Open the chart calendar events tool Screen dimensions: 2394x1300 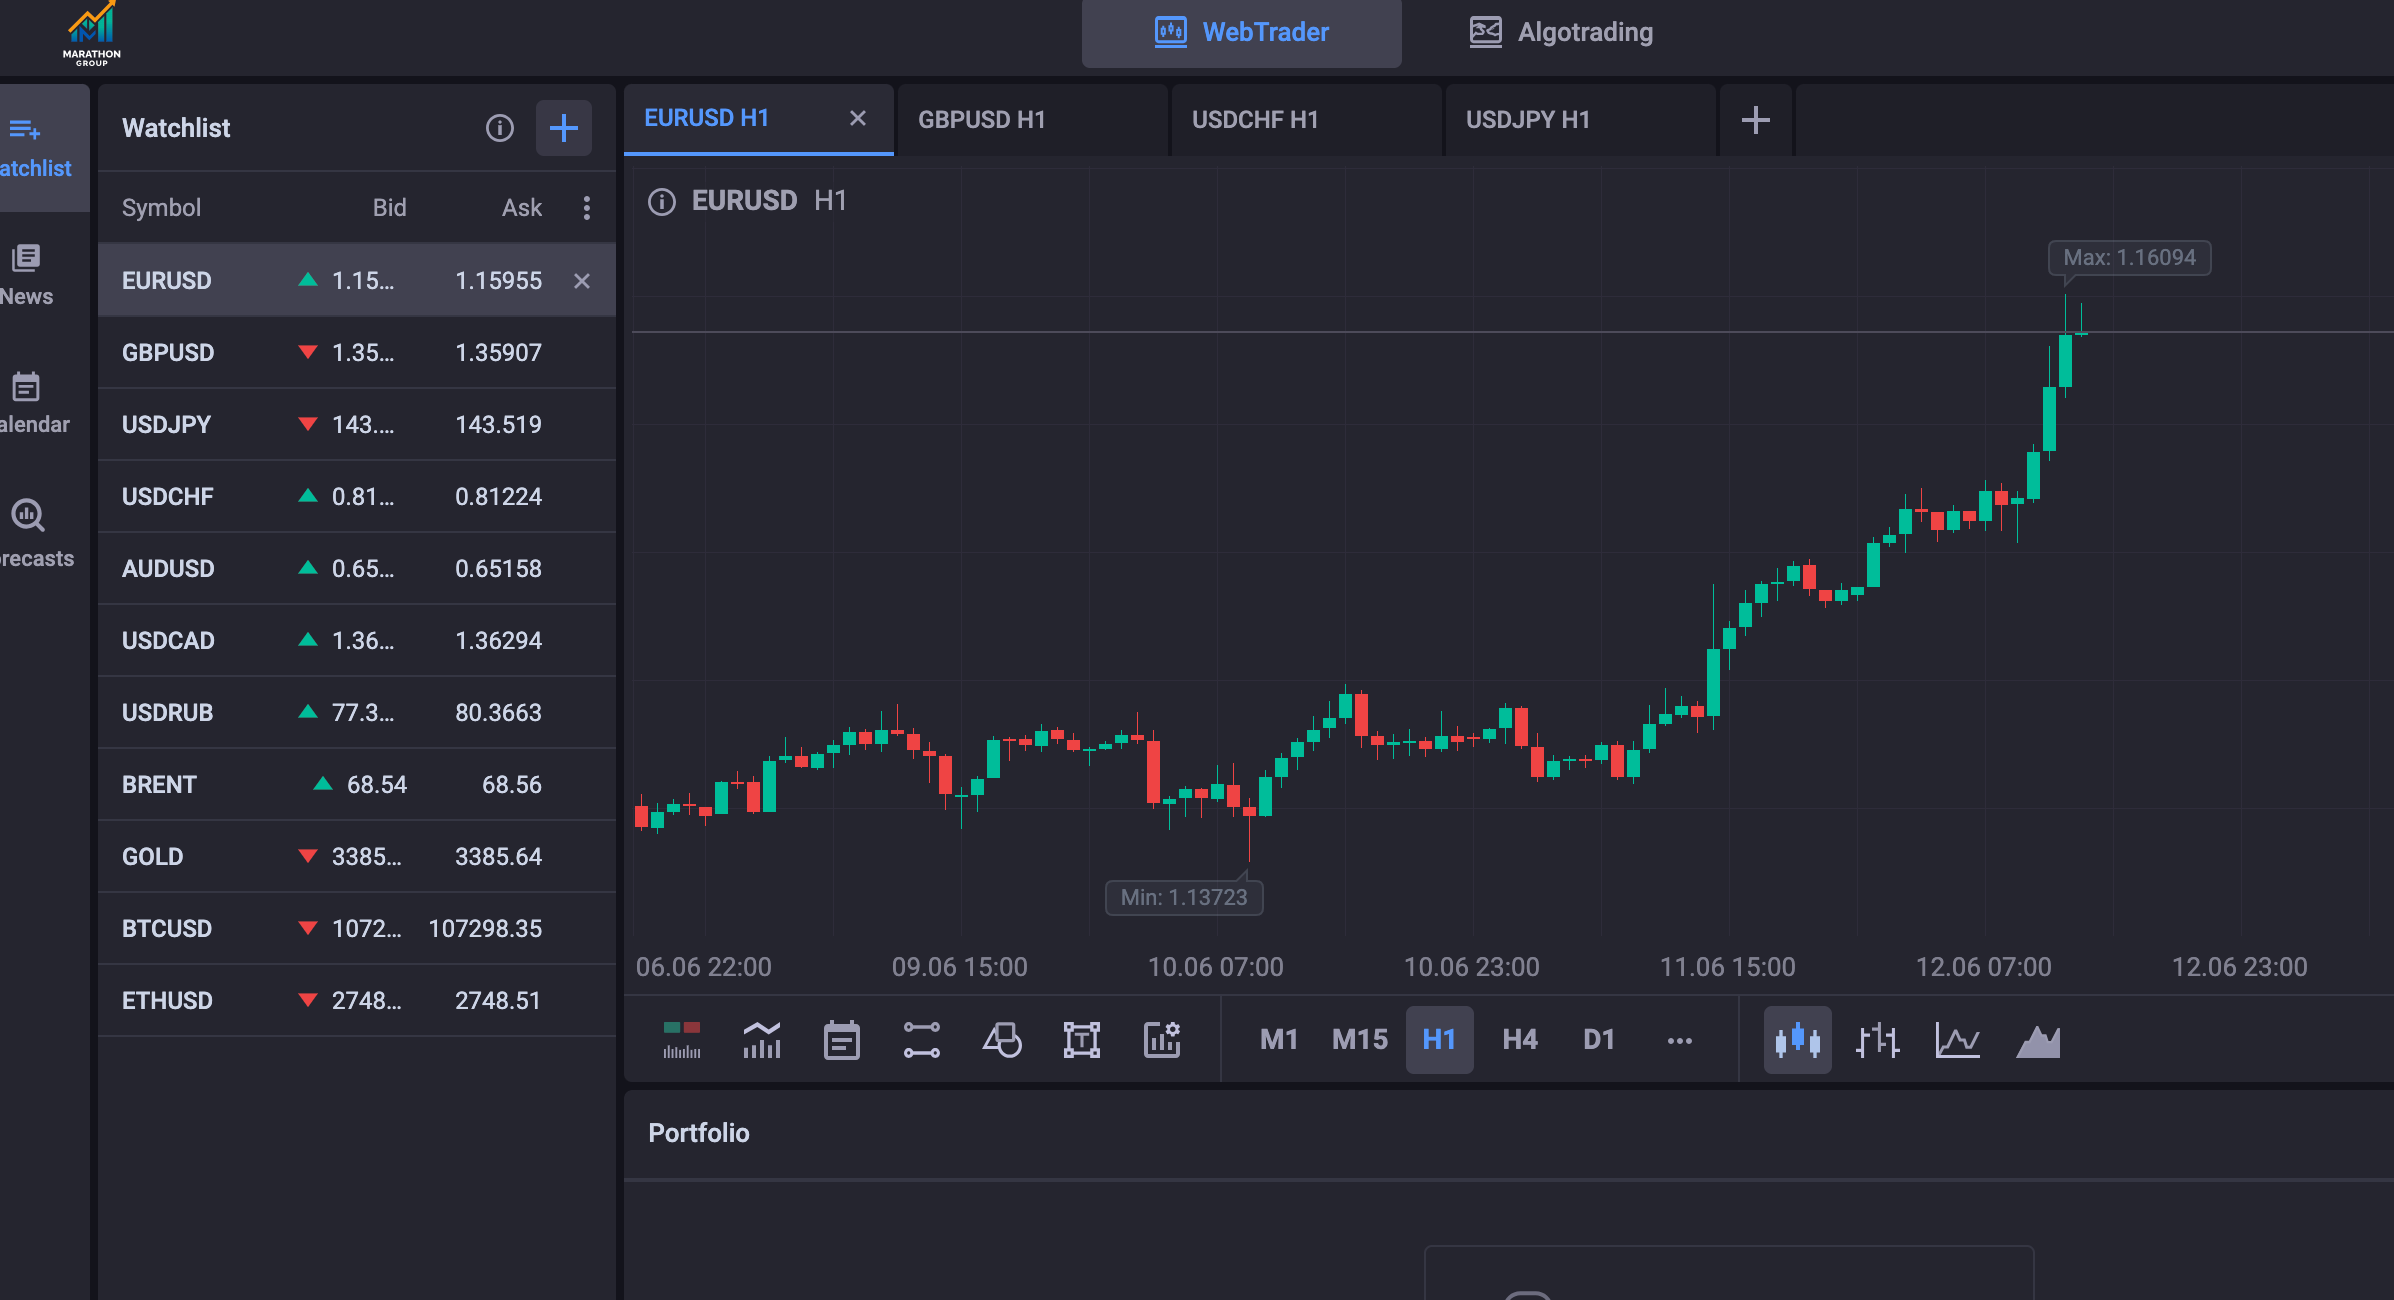(842, 1040)
